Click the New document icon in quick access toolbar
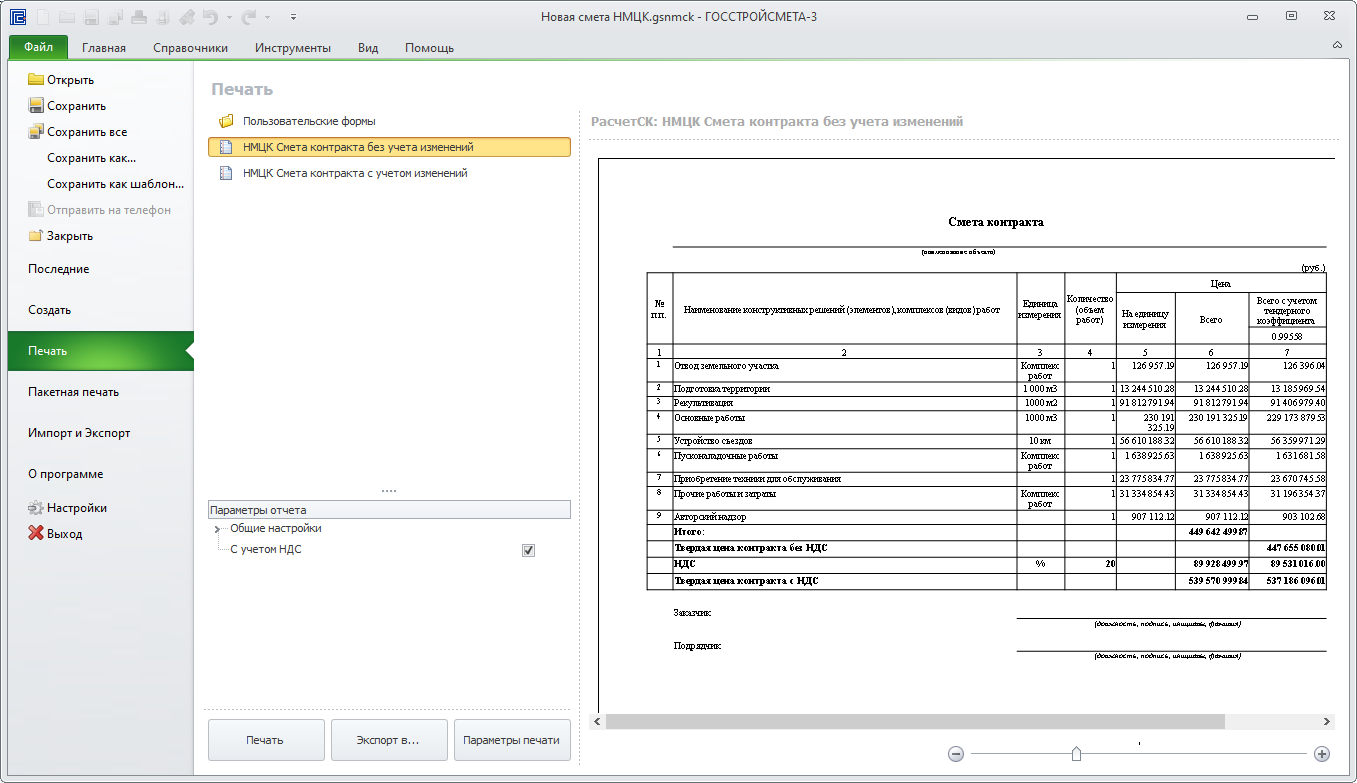This screenshot has height=783, width=1357. [43, 16]
